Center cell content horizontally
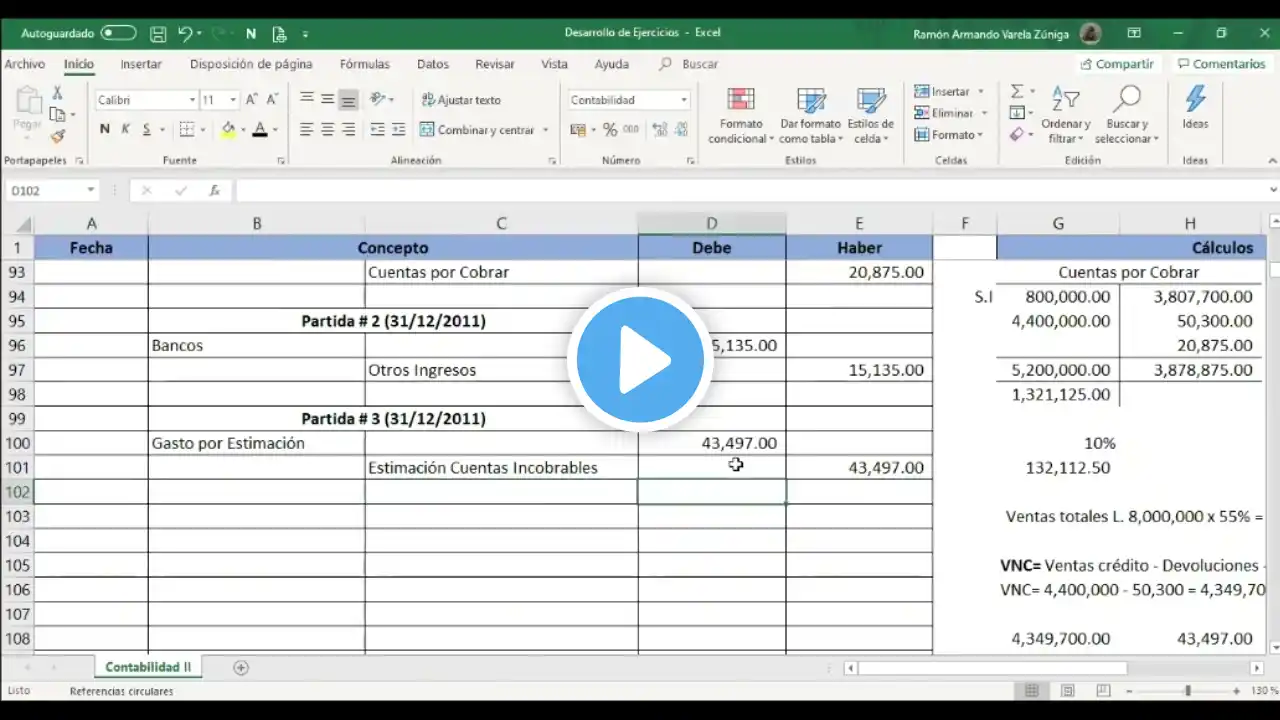This screenshot has height=720, width=1280. click(328, 130)
